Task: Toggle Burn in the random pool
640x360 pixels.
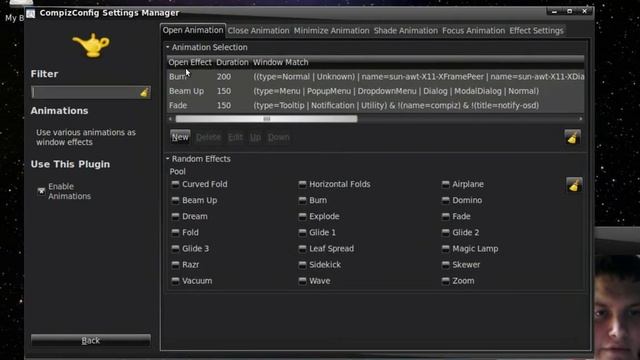Action: pyautogui.click(x=302, y=200)
